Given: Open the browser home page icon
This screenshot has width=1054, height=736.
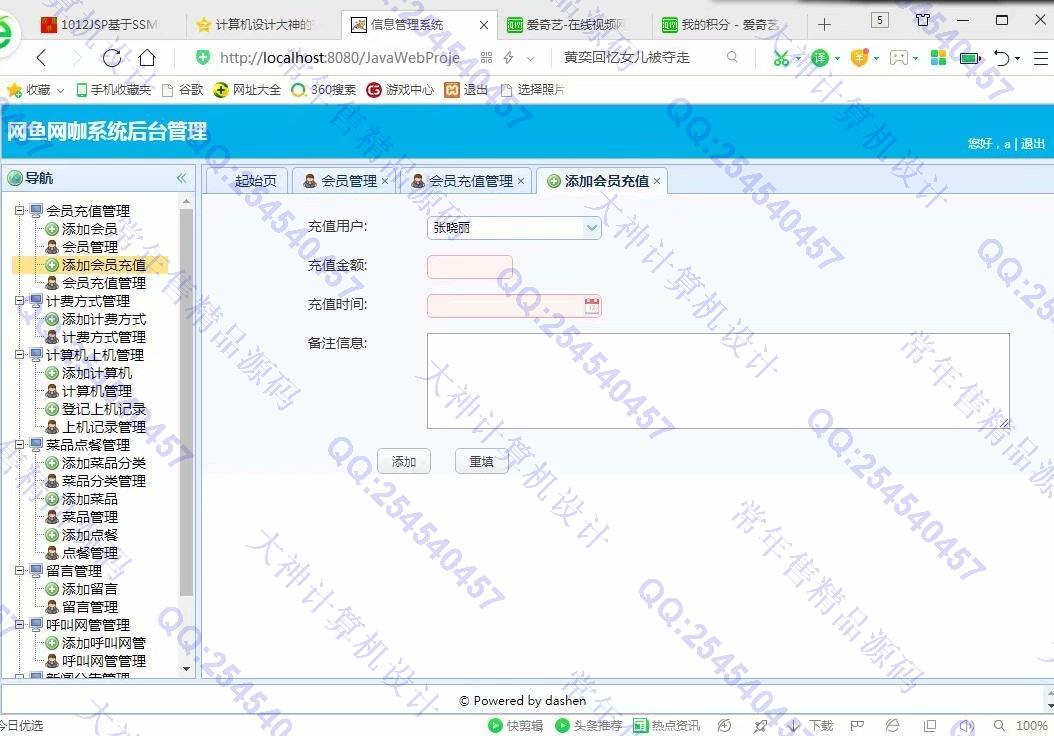Looking at the screenshot, I should pos(147,58).
